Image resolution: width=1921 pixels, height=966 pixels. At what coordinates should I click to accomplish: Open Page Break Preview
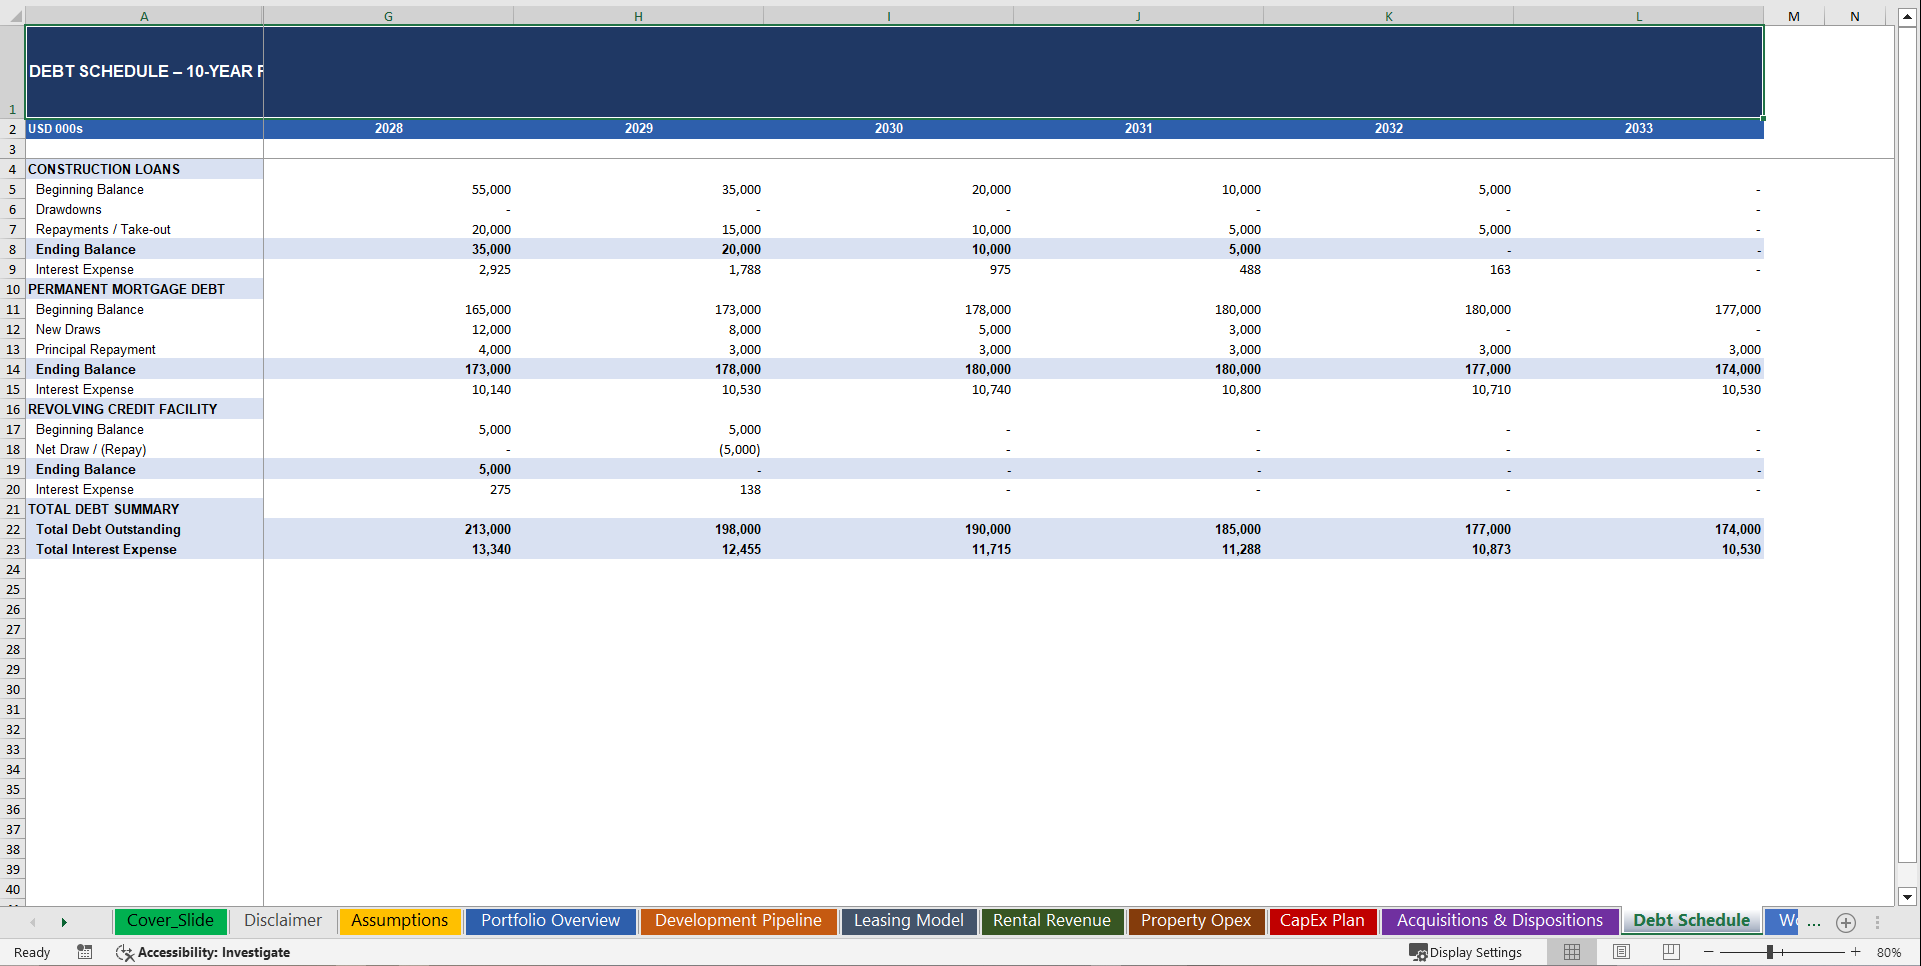click(x=1668, y=952)
